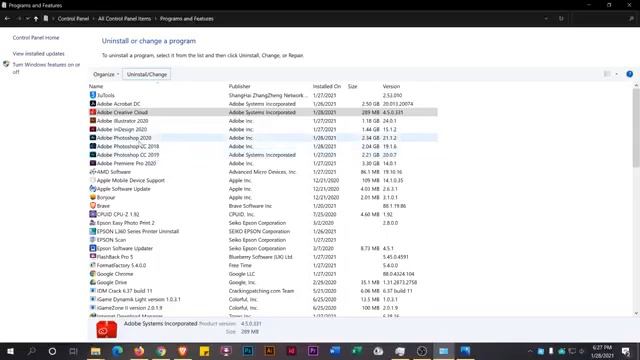Navigate to Control Panel breadcrumb

coord(73,18)
